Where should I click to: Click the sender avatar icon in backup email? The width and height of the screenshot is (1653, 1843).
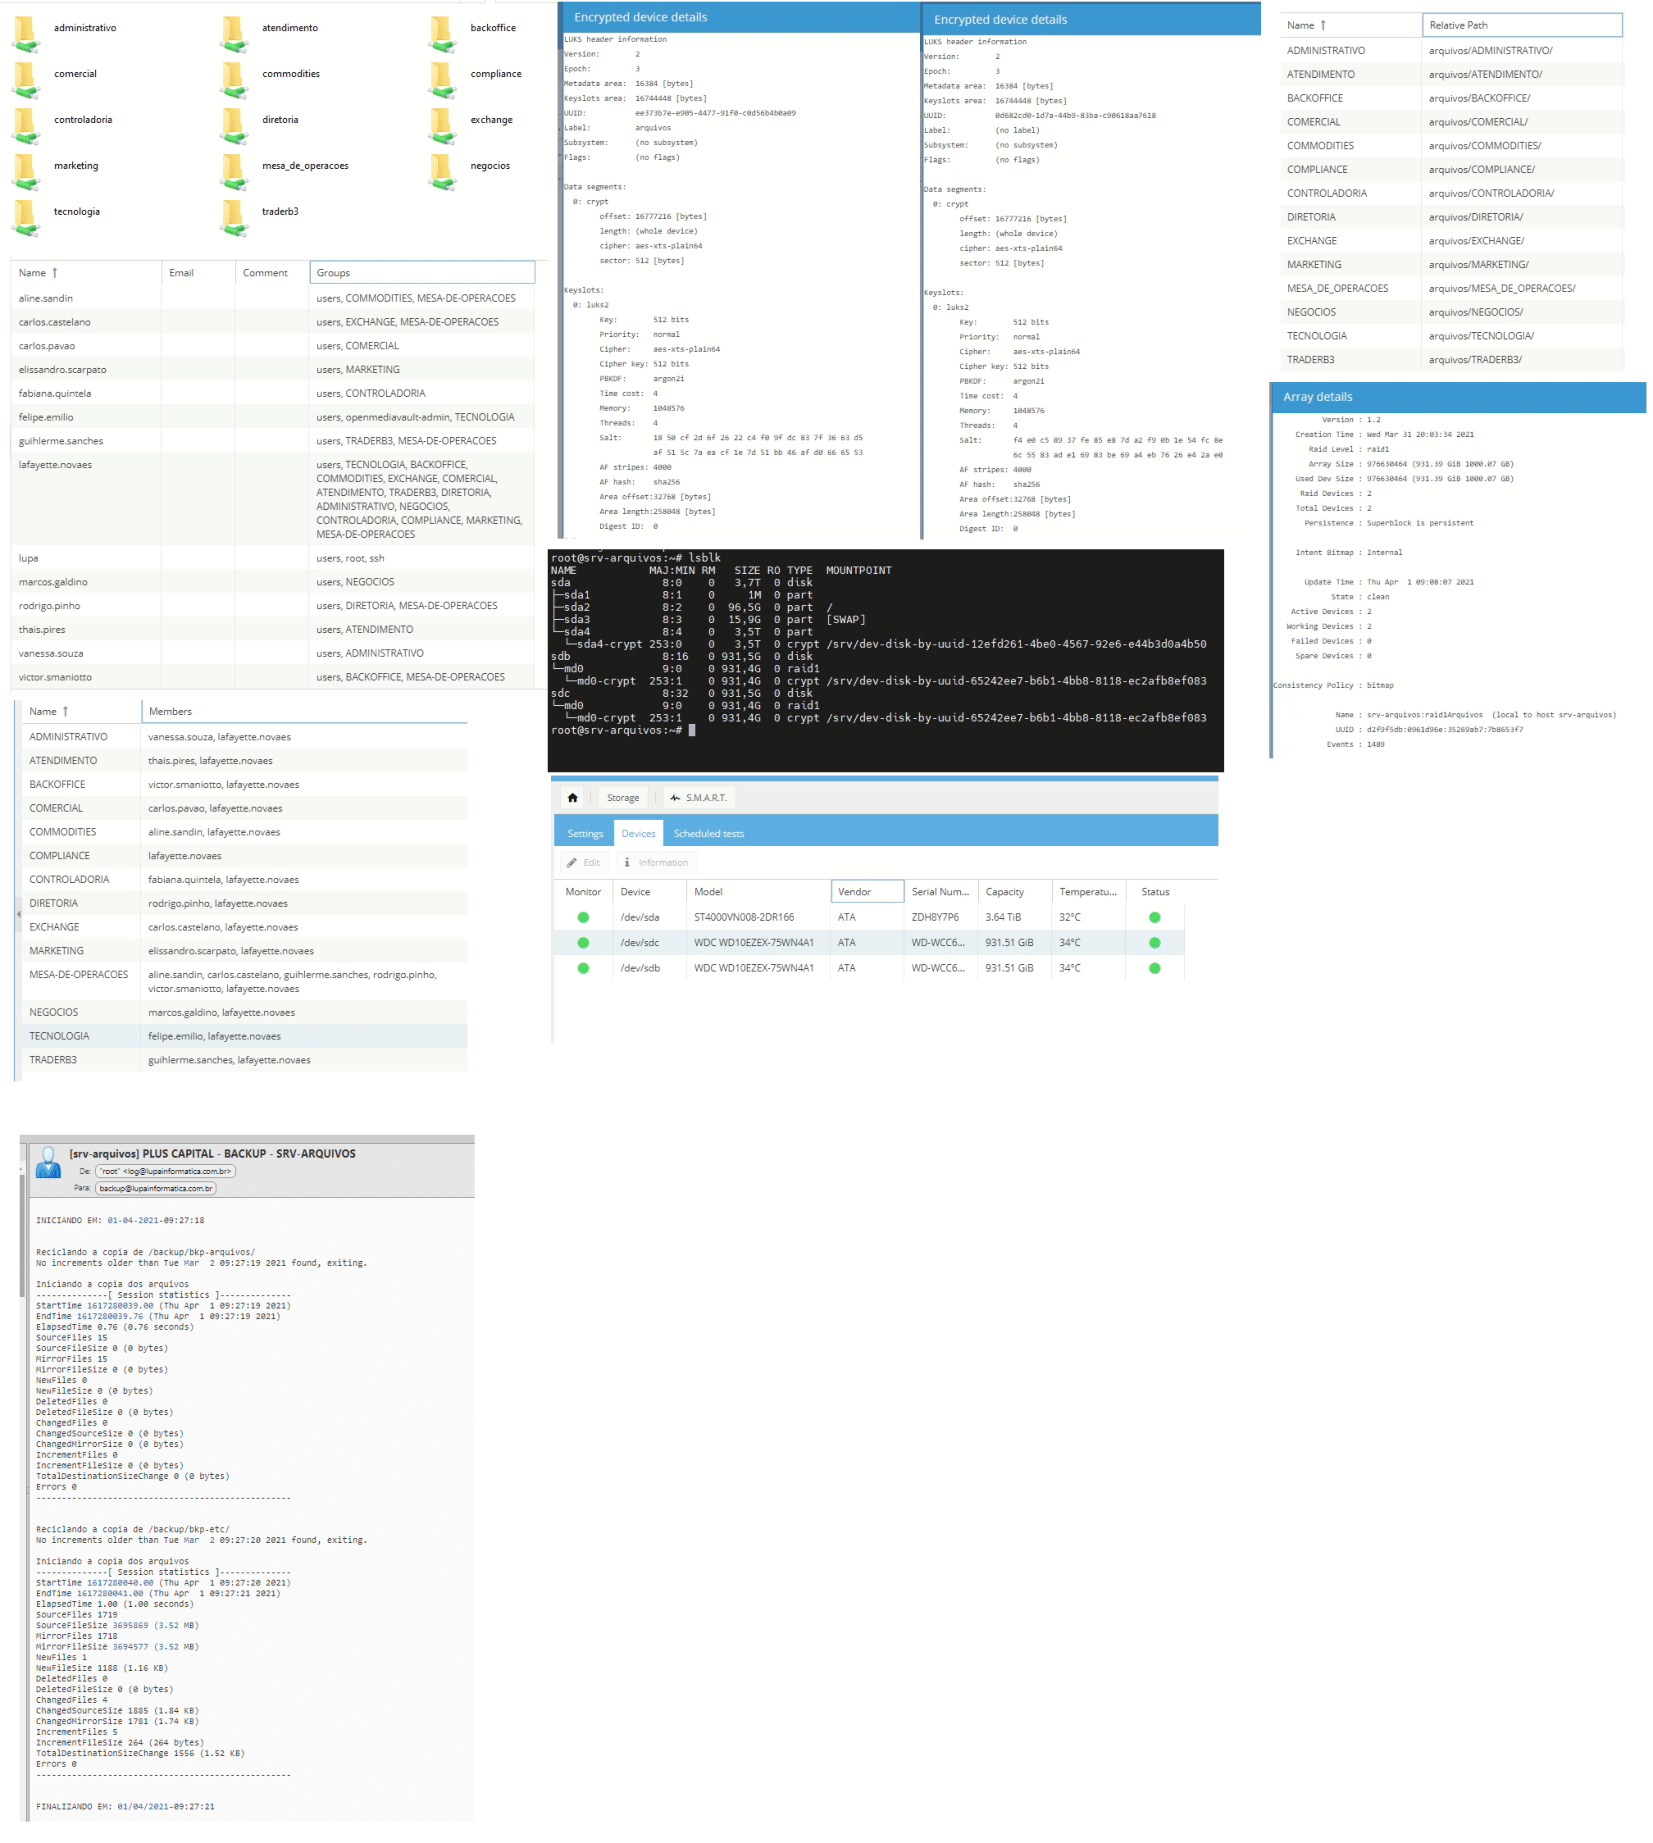tap(48, 1162)
